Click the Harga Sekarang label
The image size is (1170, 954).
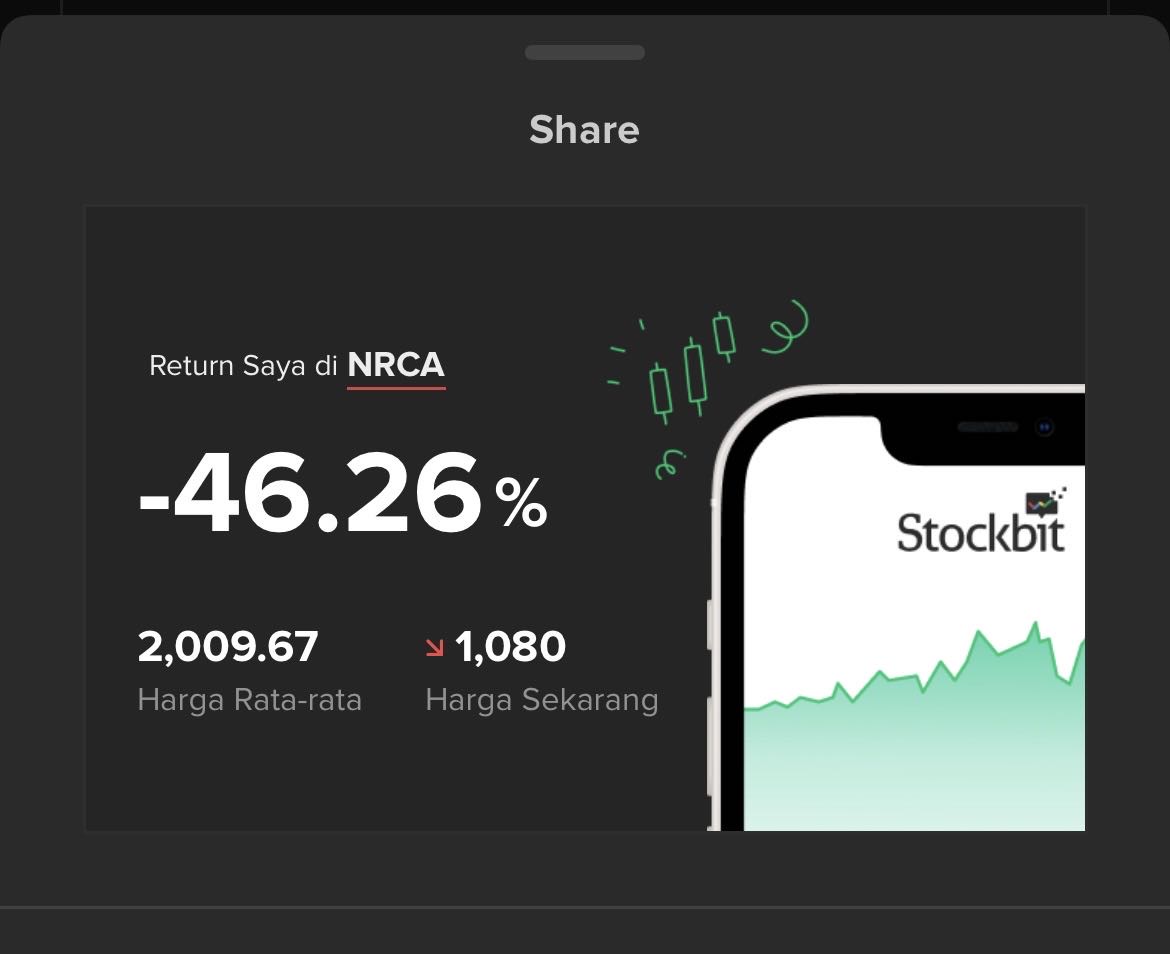[541, 700]
